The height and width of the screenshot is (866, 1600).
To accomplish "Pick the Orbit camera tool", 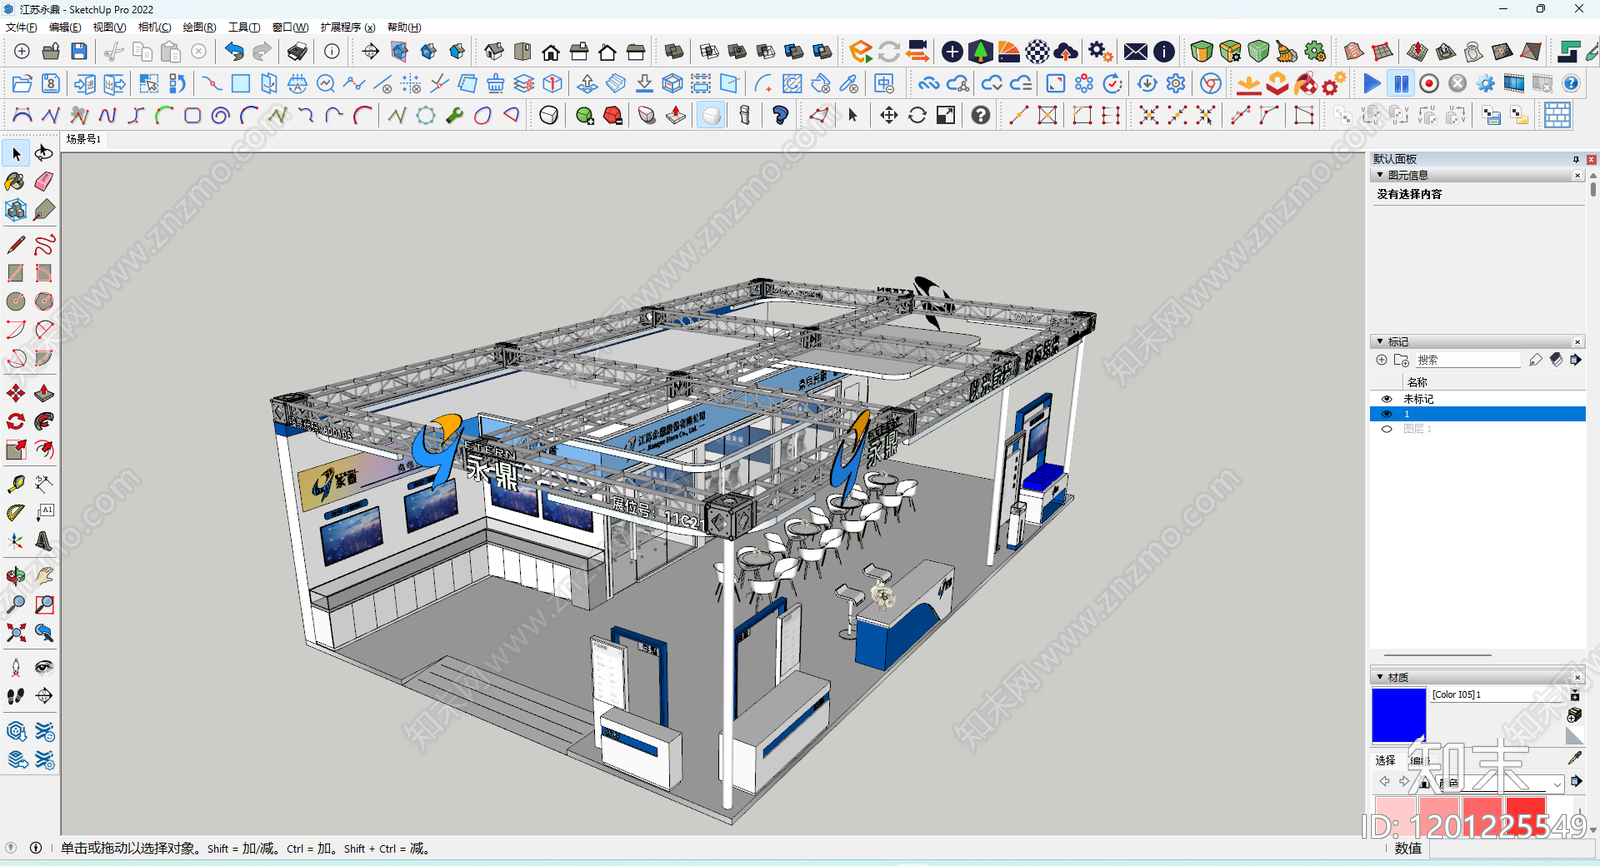I will point(16,576).
